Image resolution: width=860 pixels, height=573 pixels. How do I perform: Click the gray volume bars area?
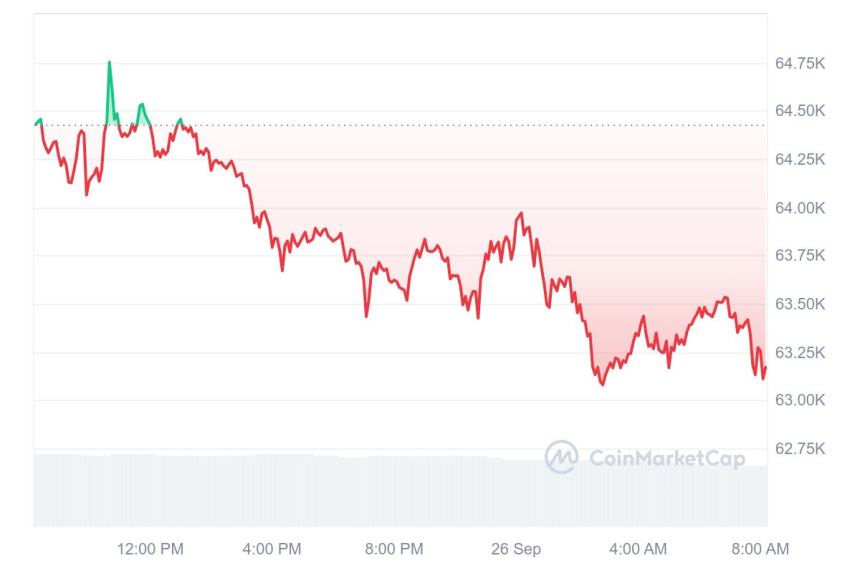[x=400, y=490]
